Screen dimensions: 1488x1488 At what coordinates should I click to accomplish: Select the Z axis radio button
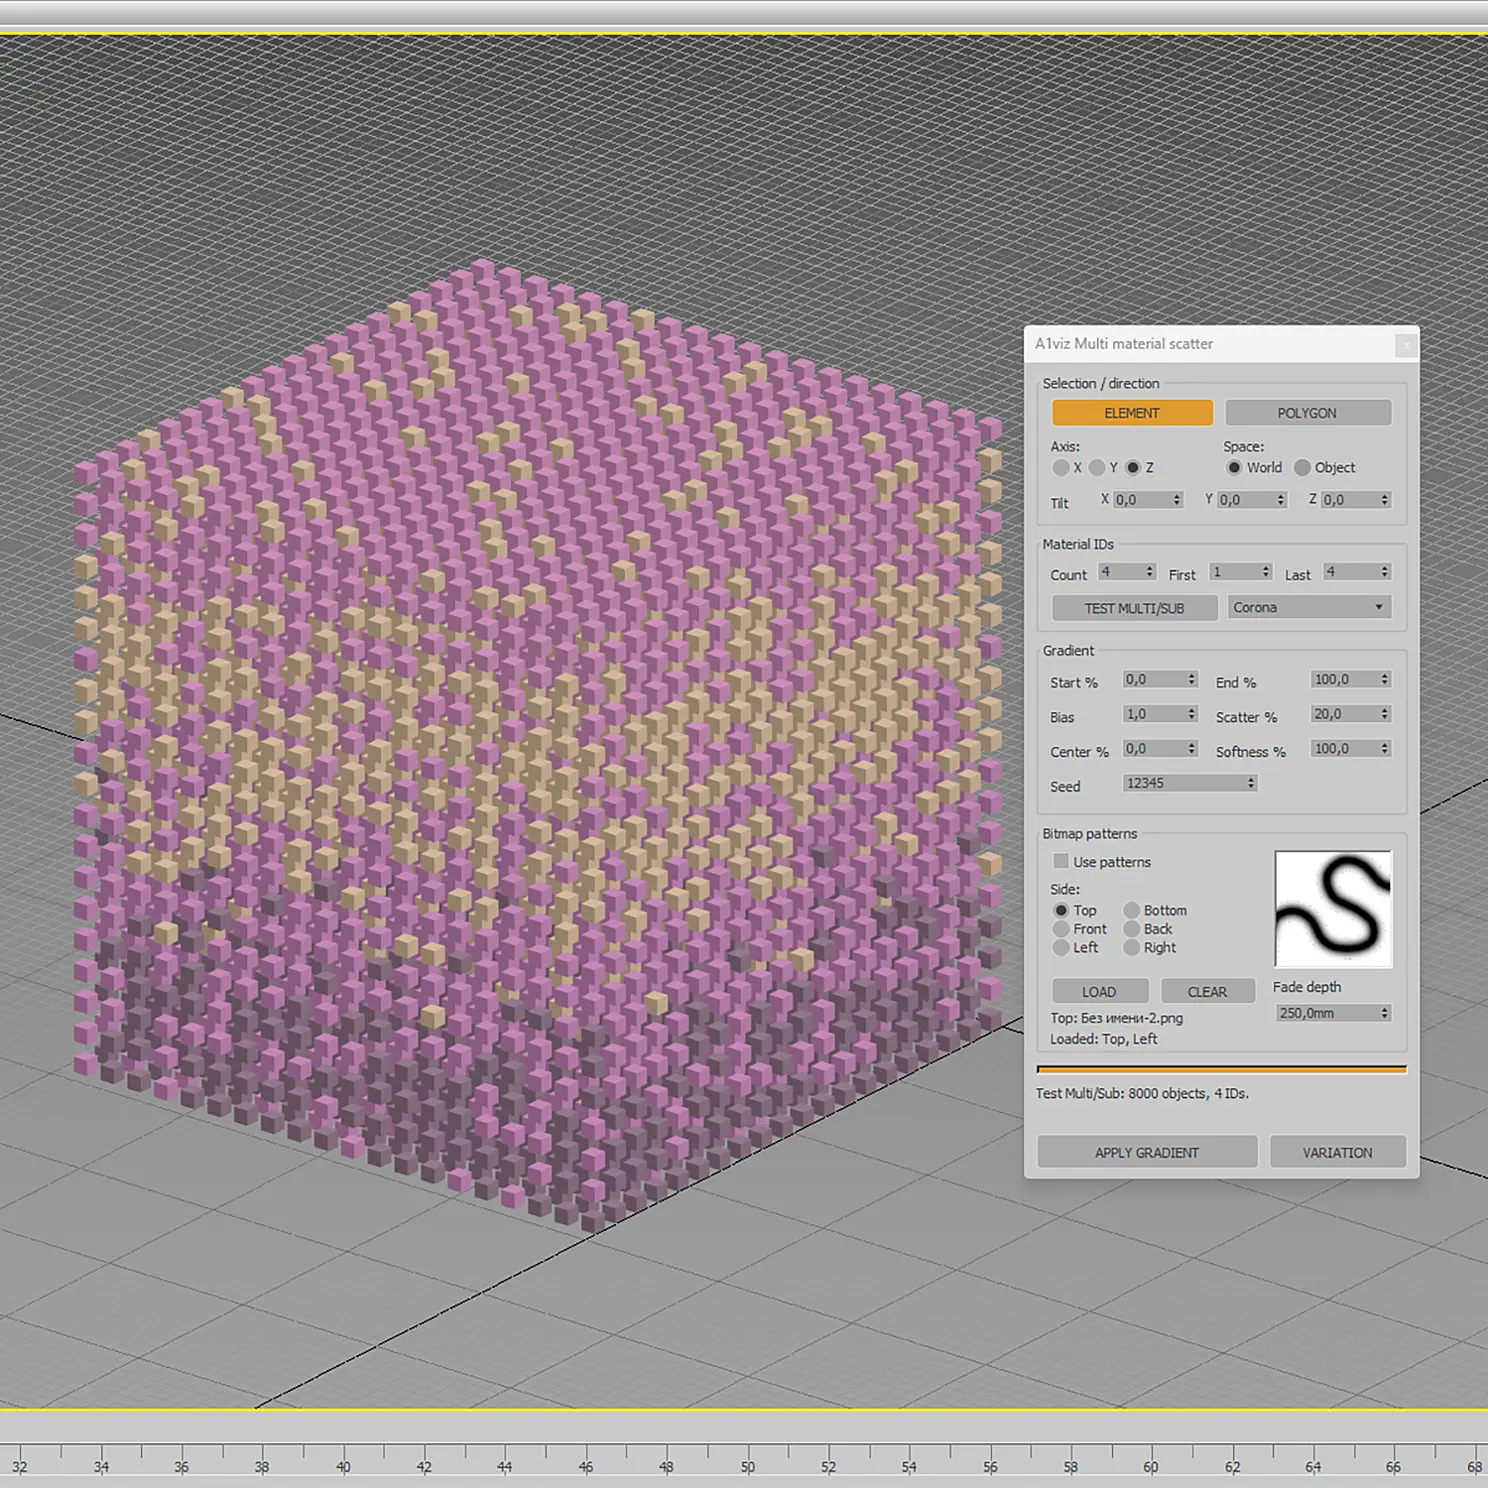1133,467
